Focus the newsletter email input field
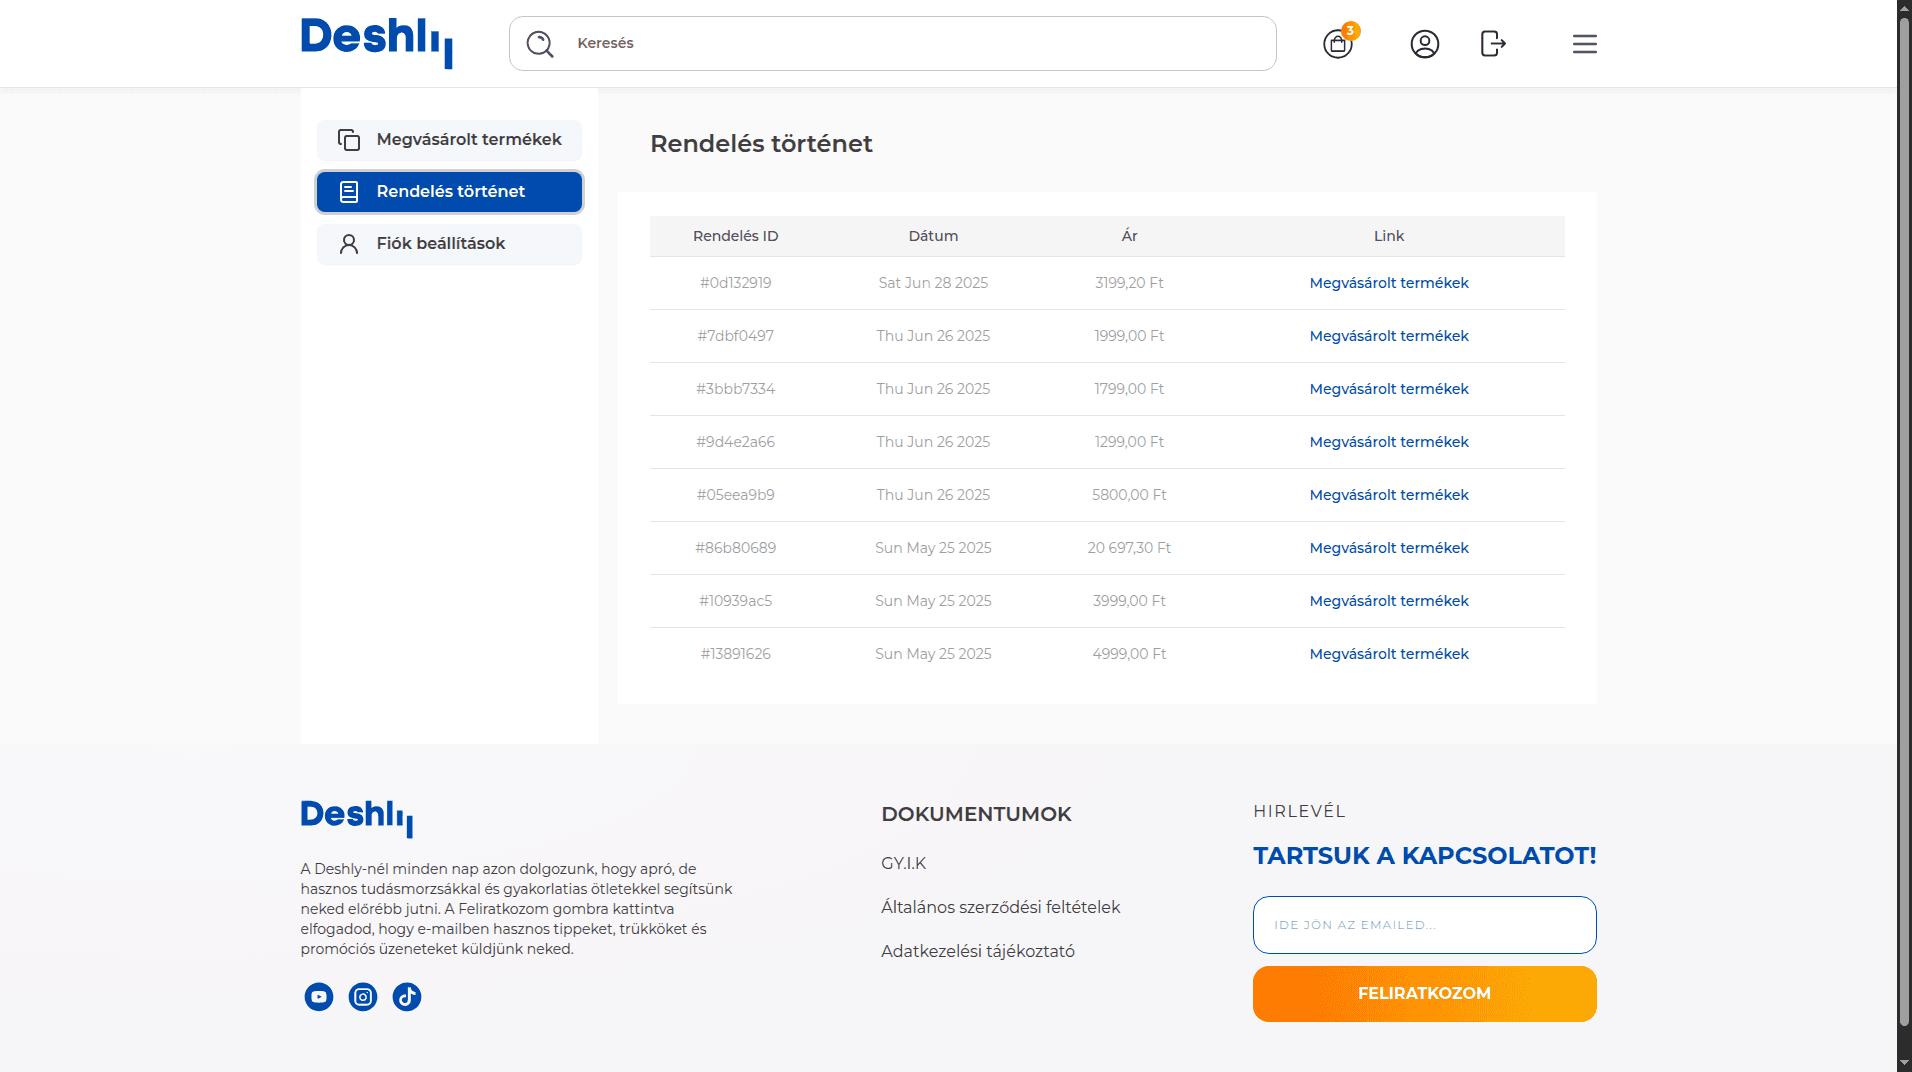1912x1072 pixels. [x=1424, y=925]
